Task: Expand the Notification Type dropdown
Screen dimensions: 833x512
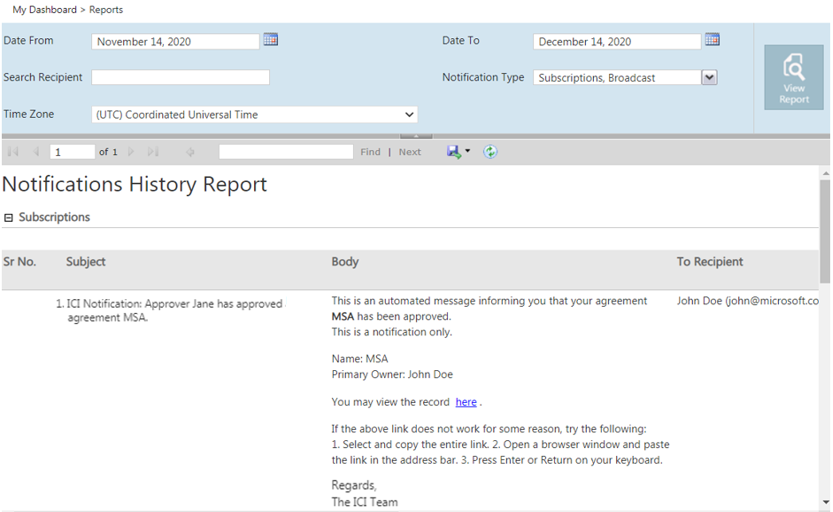Action: click(709, 77)
